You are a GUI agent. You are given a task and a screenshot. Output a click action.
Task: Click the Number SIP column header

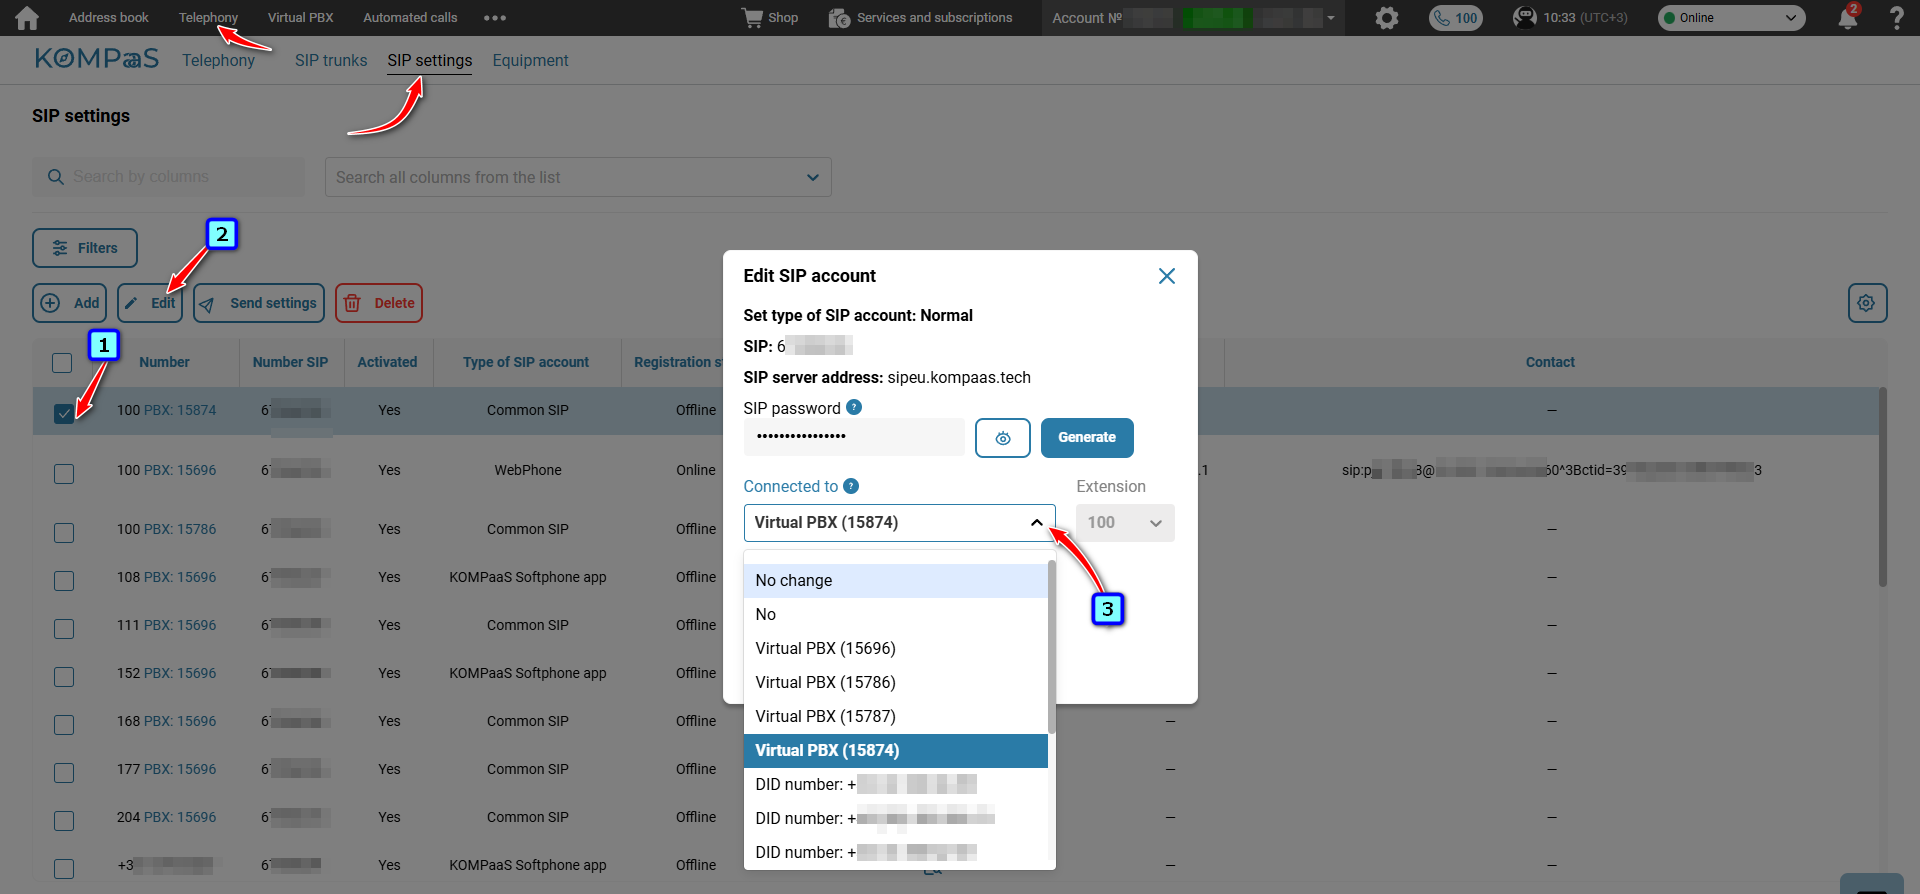point(290,362)
